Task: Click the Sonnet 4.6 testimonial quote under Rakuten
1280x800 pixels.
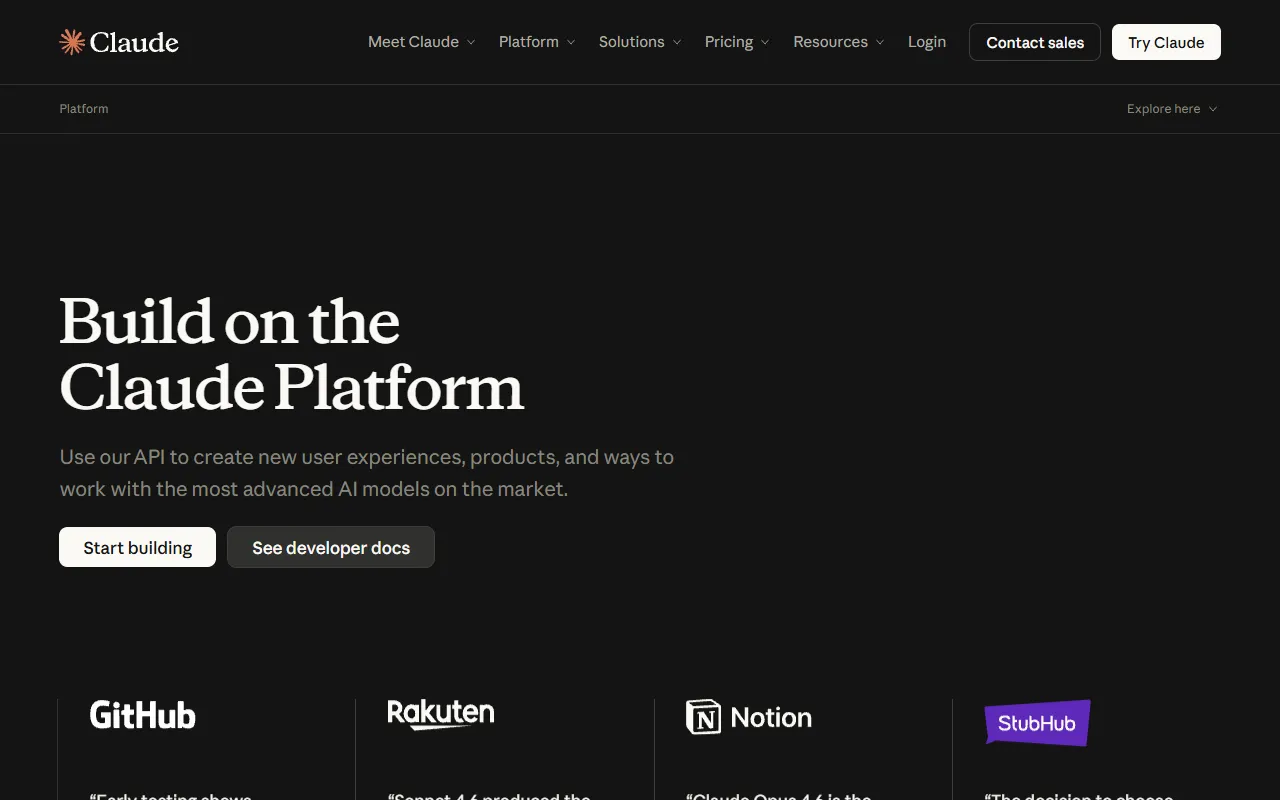Action: point(490,795)
